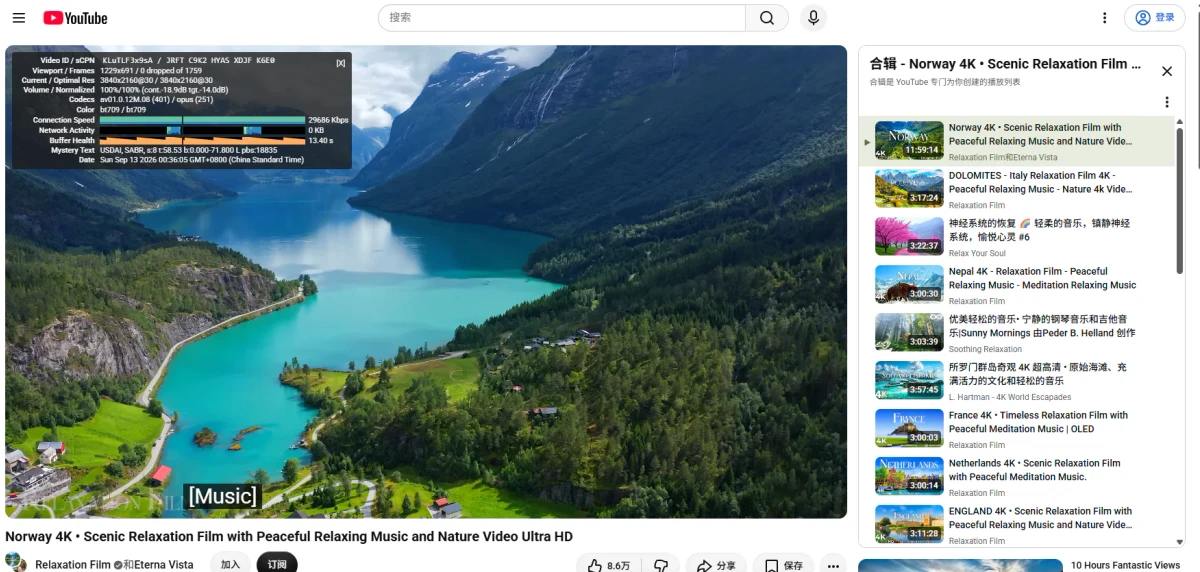
Task: Open the Soothing Relaxation 3:03:39 thumbnail
Action: coord(909,333)
